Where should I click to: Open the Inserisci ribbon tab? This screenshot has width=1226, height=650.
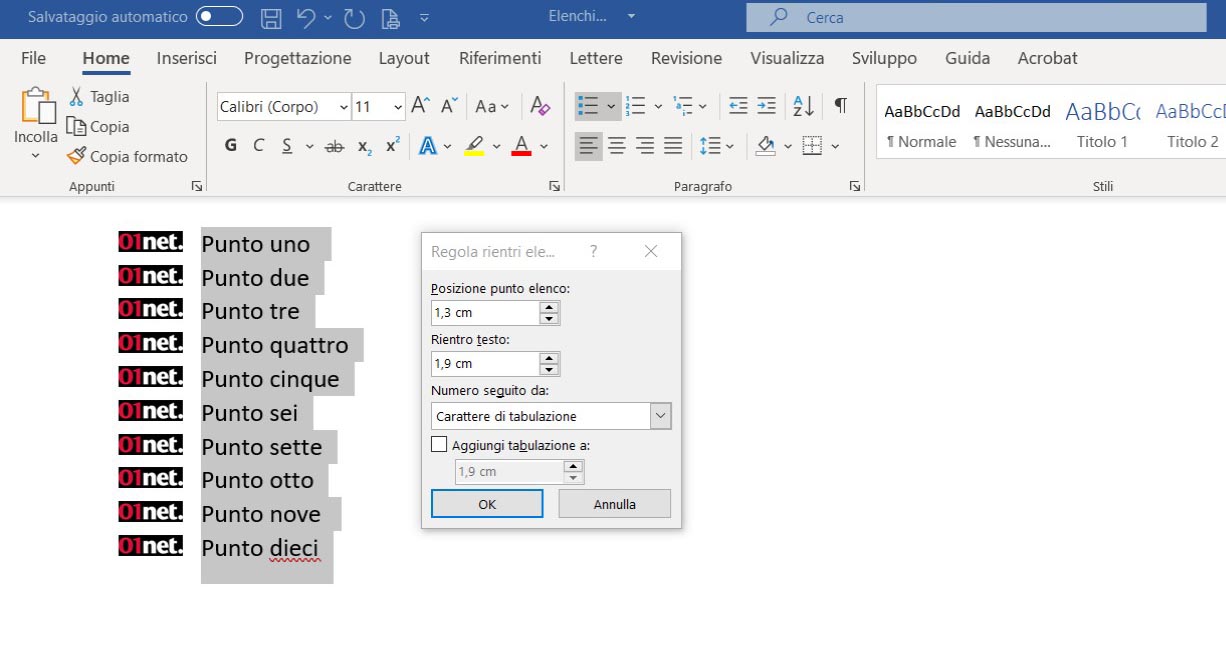point(186,58)
